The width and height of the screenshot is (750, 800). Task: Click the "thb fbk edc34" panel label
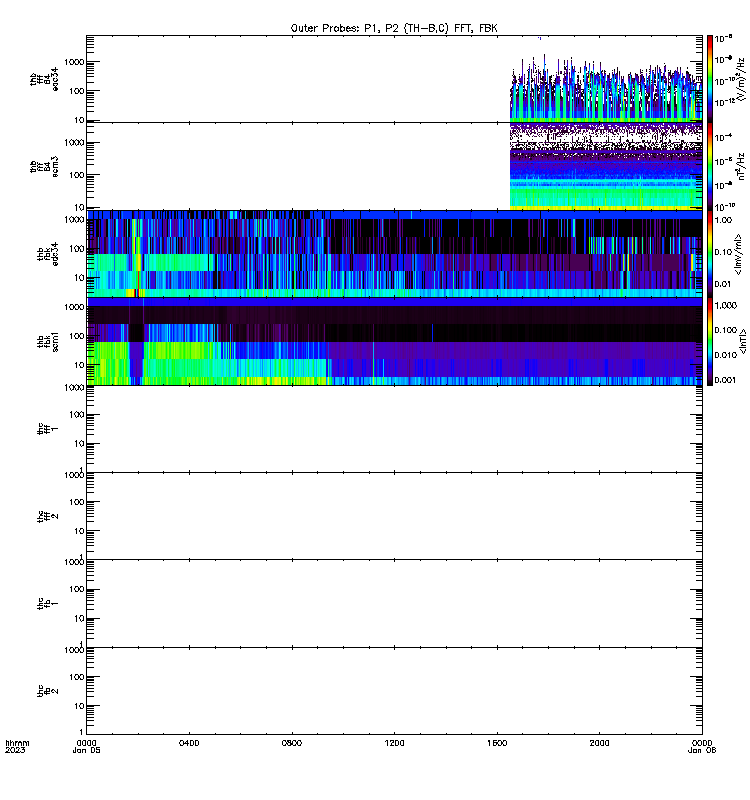(47, 254)
